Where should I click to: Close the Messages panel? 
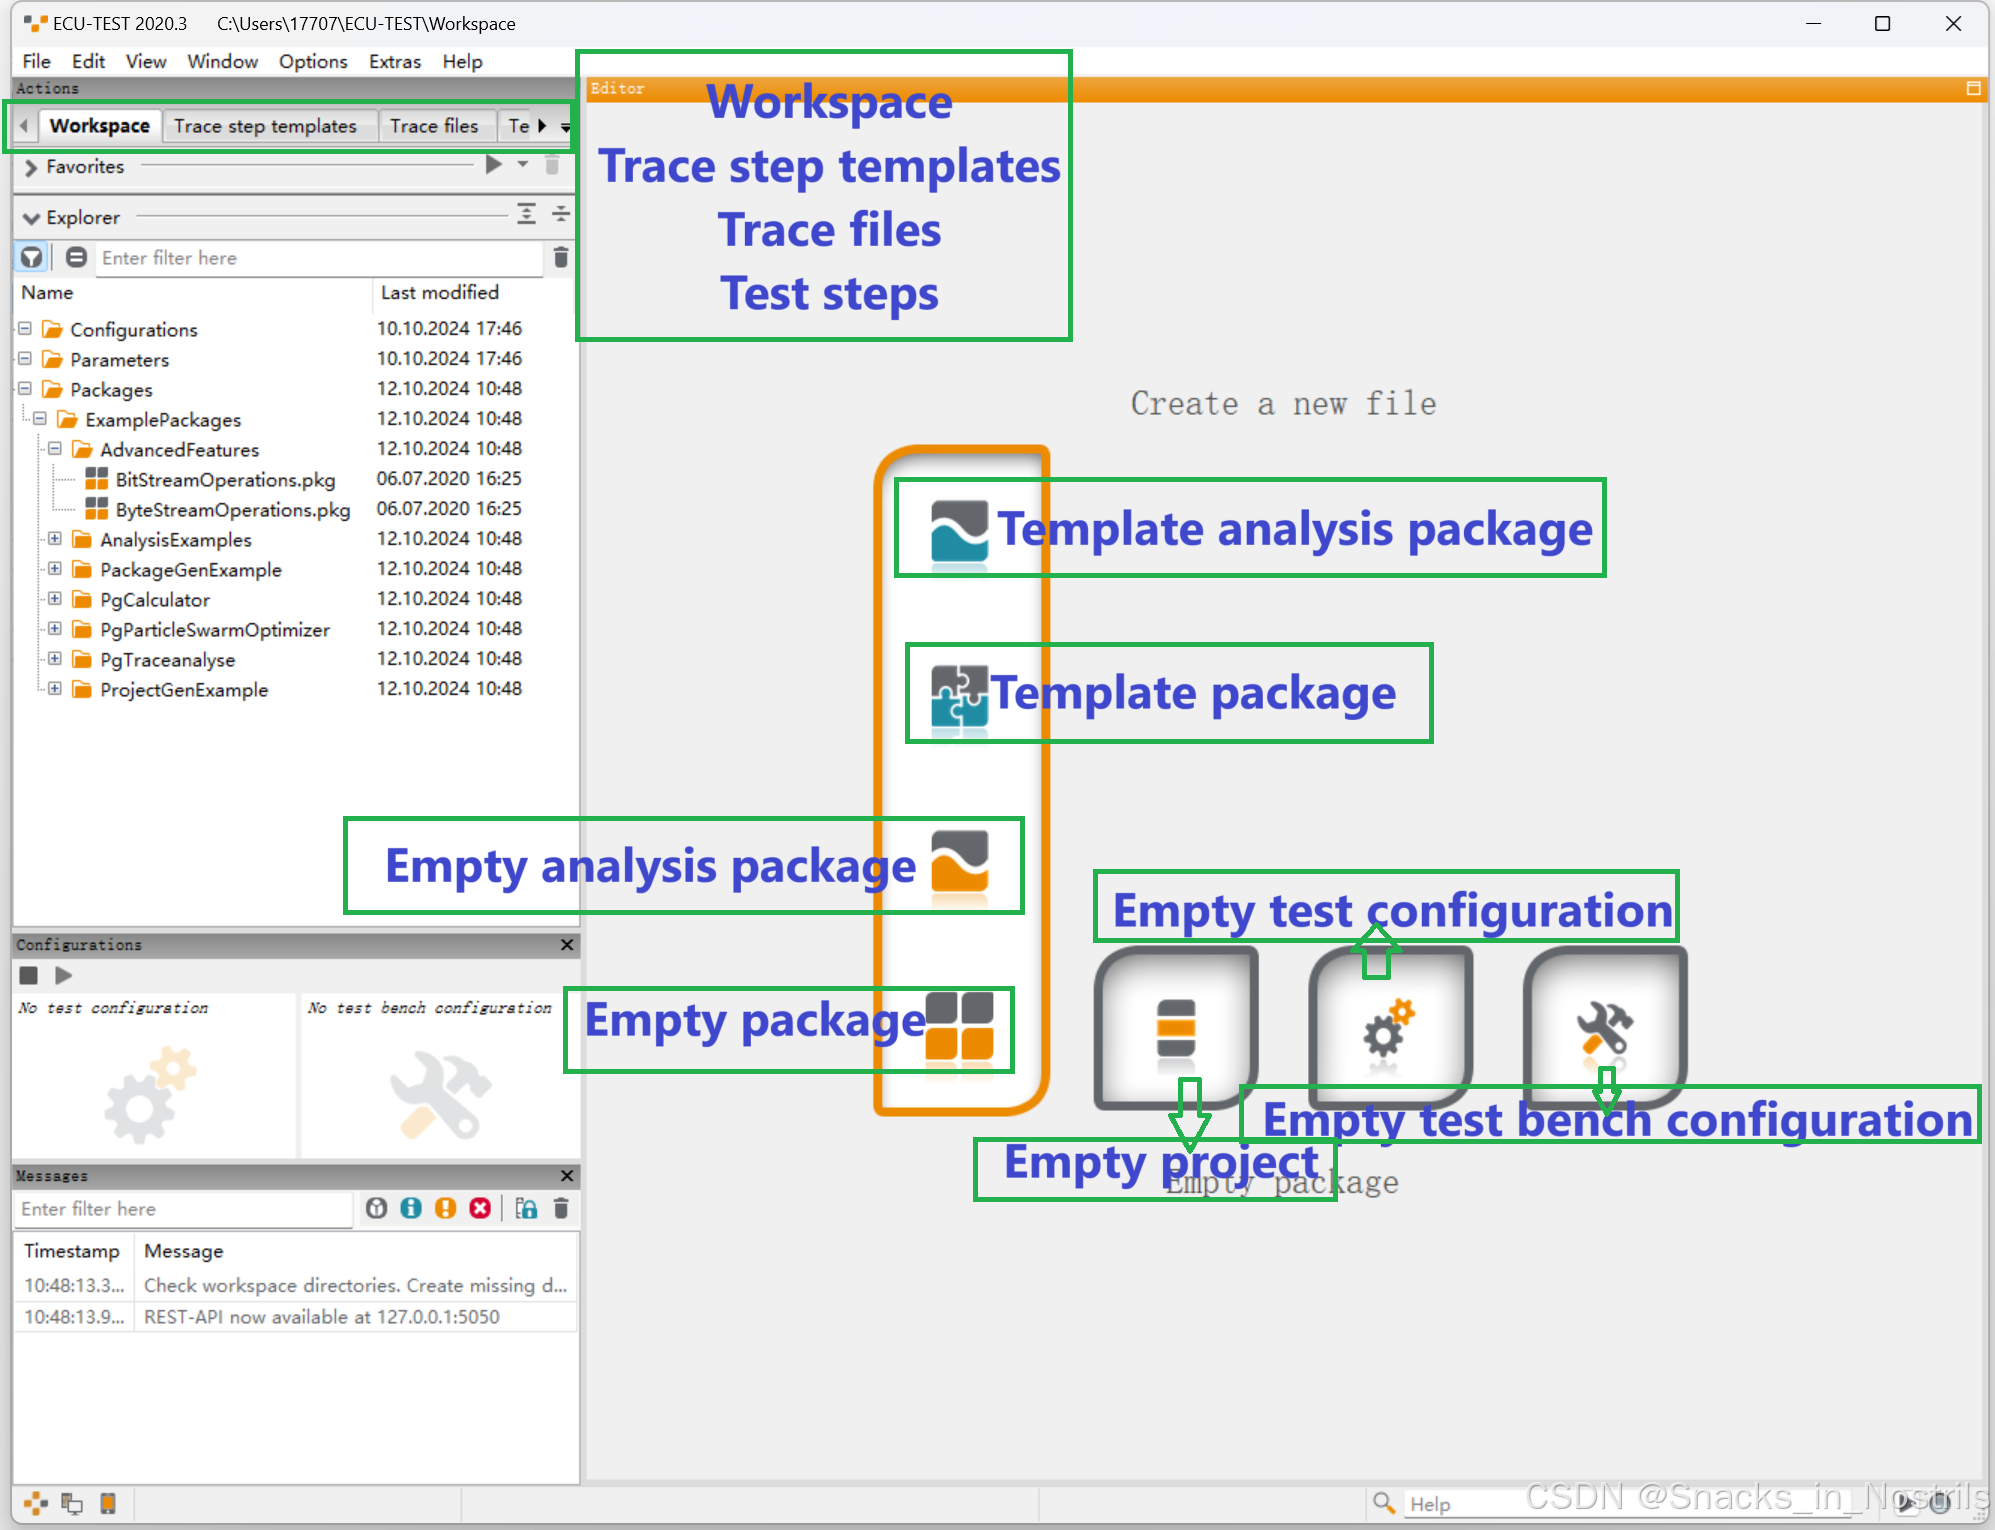coord(567,1176)
